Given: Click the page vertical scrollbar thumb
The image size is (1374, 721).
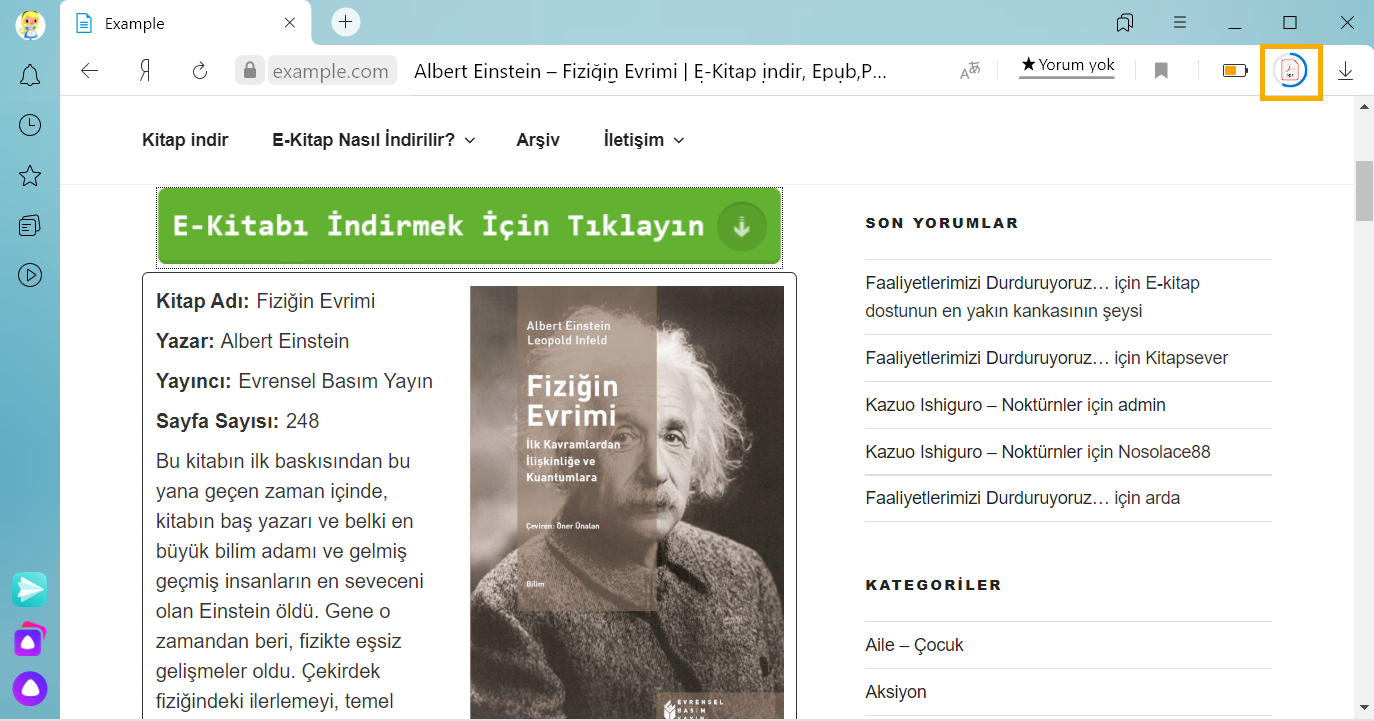Looking at the screenshot, I should (x=1364, y=189).
